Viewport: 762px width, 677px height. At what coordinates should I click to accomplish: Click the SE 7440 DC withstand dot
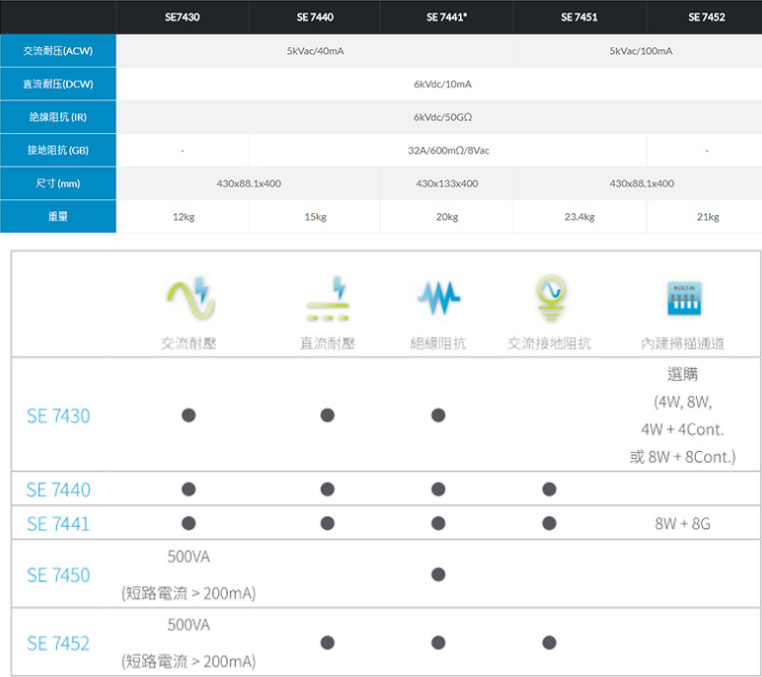328,489
